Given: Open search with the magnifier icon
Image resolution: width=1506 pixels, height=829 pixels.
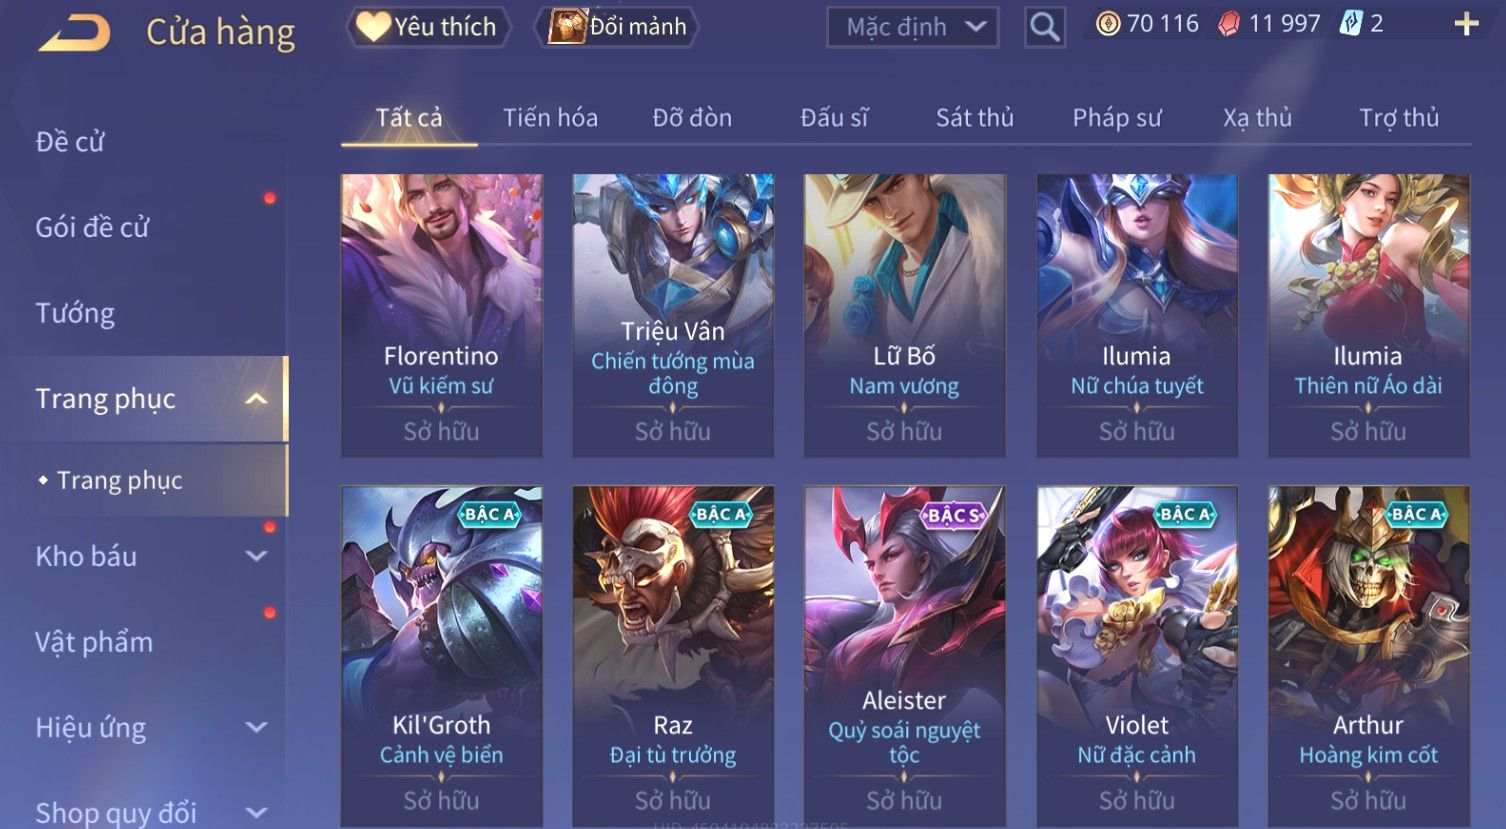Looking at the screenshot, I should (x=1044, y=27).
